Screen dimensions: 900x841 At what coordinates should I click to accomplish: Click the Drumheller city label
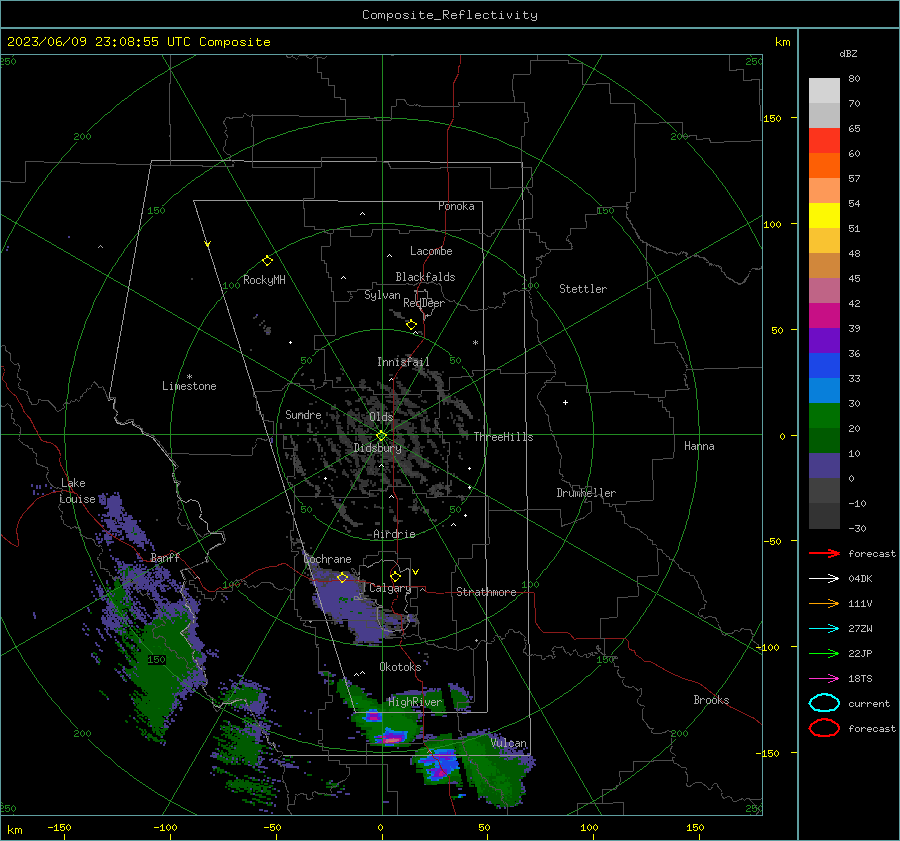coord(586,493)
